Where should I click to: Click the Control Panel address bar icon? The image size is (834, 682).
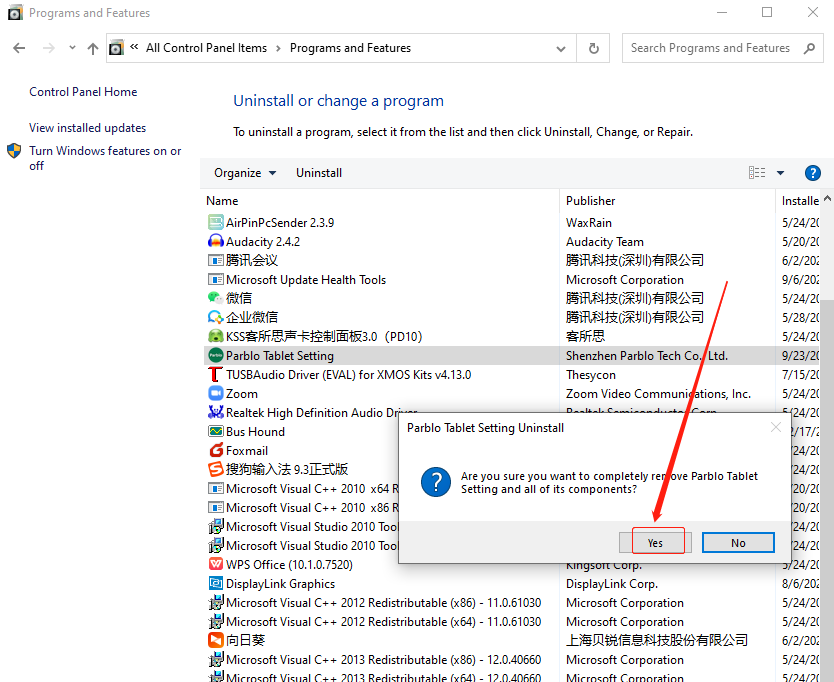[116, 48]
